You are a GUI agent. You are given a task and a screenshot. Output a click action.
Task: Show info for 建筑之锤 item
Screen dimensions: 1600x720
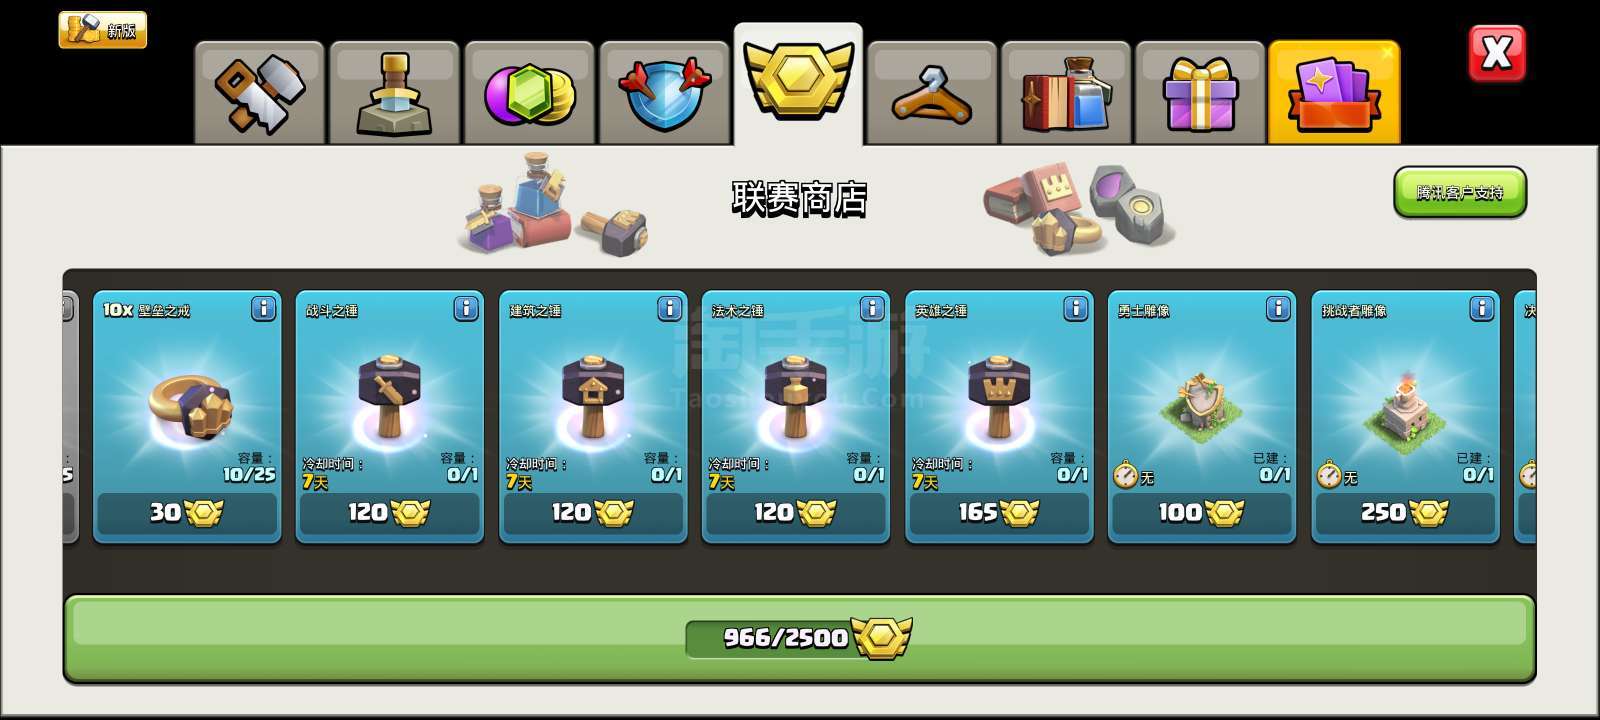click(670, 308)
